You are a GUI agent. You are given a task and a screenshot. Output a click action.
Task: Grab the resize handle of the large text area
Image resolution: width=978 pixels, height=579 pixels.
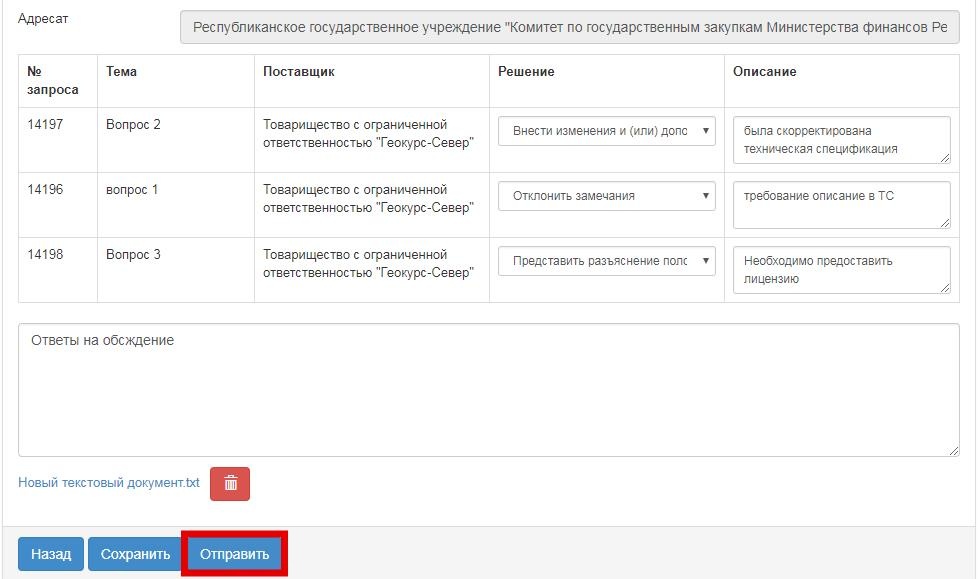pos(953,451)
